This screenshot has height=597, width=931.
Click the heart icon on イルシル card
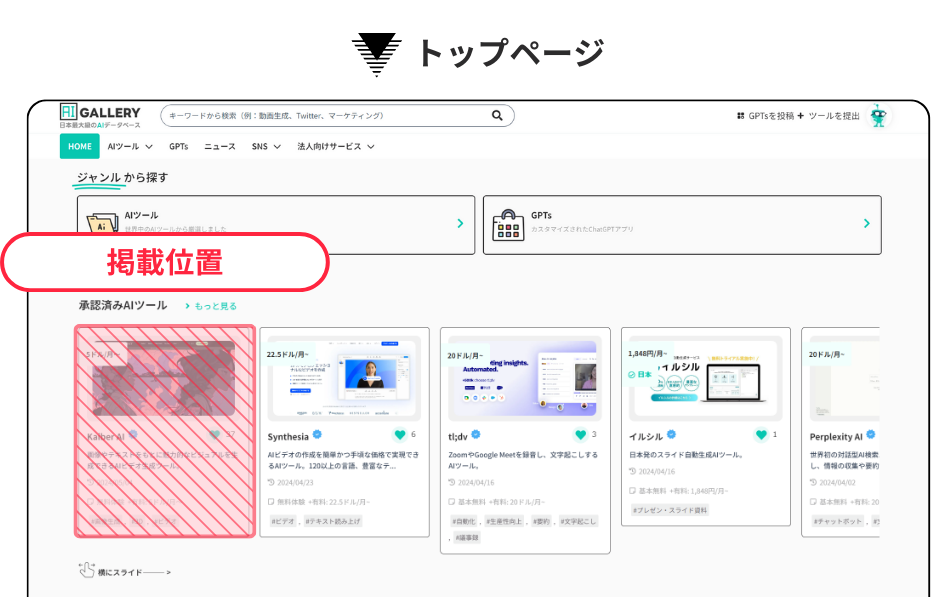pyautogui.click(x=761, y=435)
